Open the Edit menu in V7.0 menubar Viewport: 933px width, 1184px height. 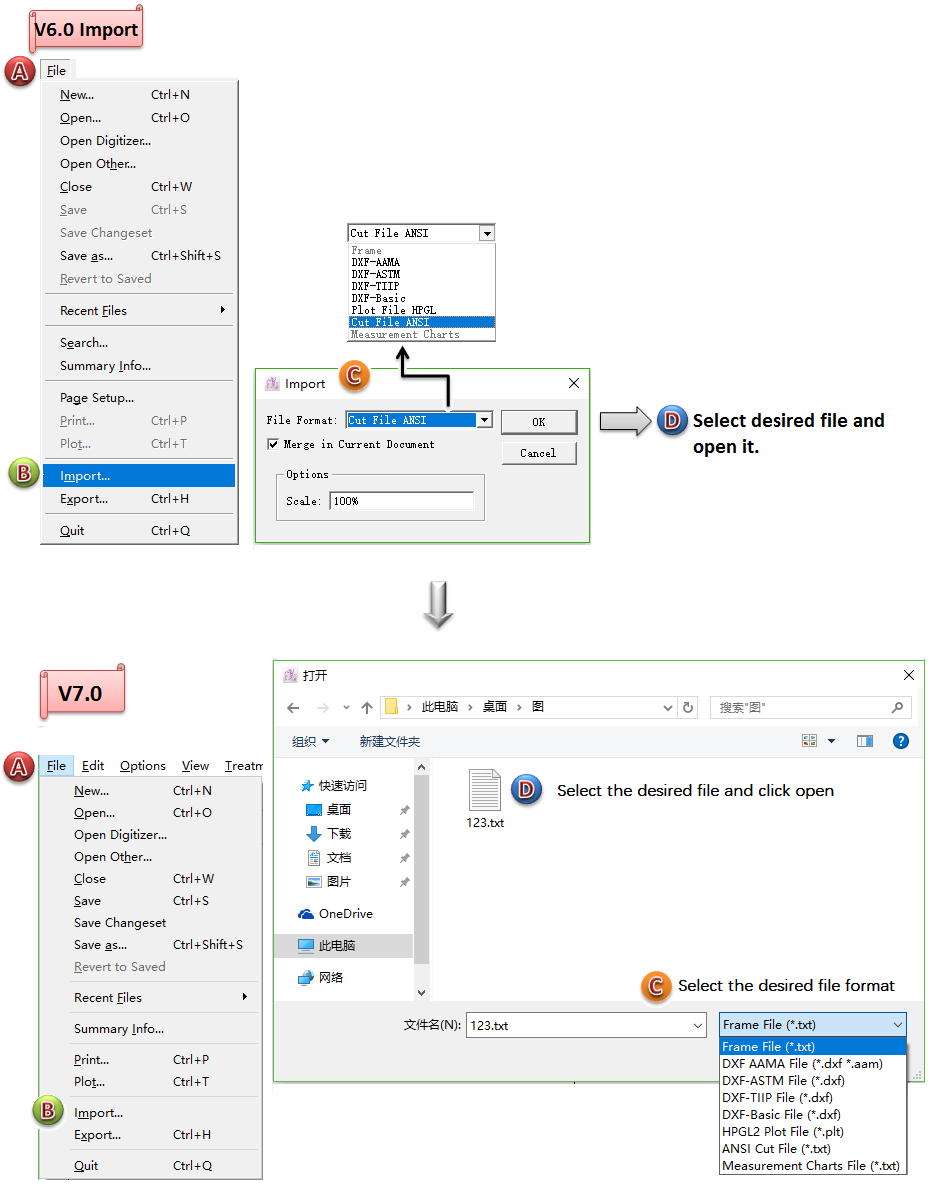coord(93,766)
